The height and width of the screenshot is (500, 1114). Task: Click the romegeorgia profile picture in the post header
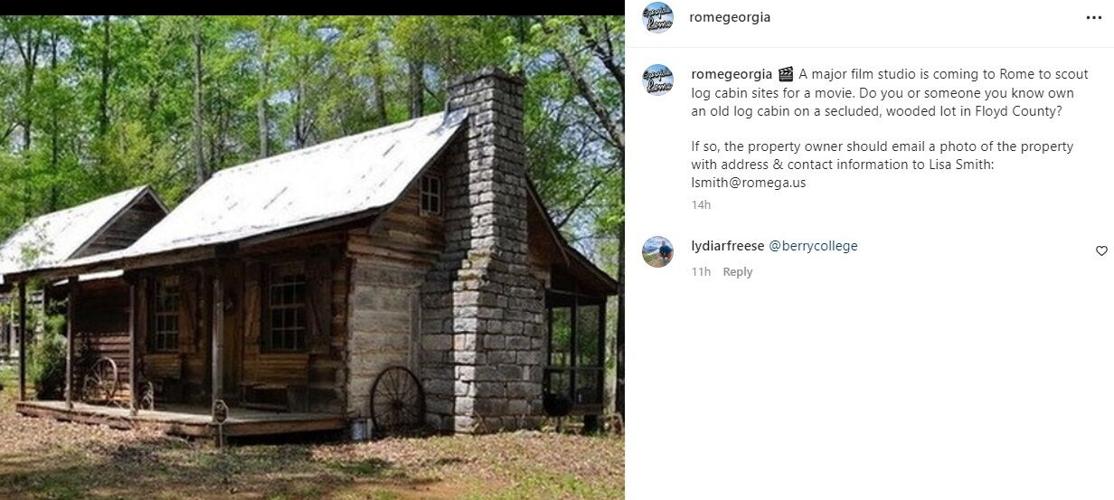point(657,18)
